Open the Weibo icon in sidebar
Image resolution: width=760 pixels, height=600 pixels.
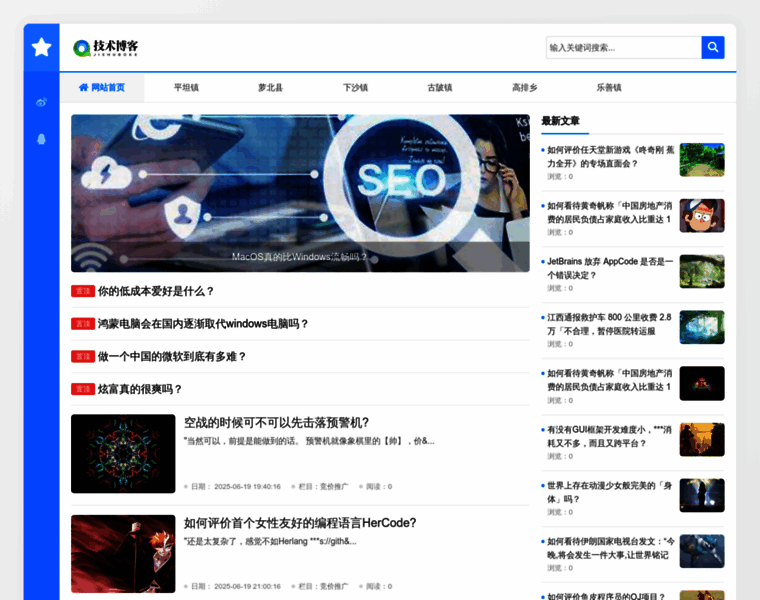[x=41, y=102]
